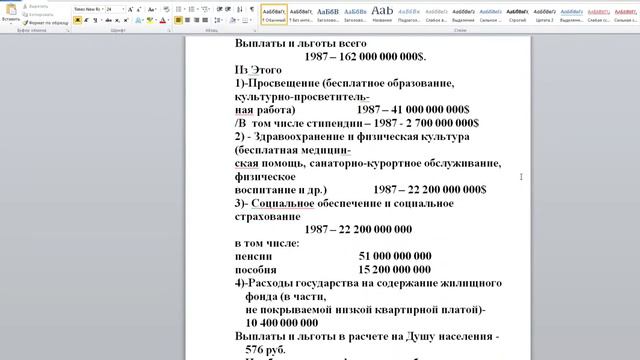640x360 pixels.
Task: Apply the second Заголовок heading style
Action: [x=355, y=14]
